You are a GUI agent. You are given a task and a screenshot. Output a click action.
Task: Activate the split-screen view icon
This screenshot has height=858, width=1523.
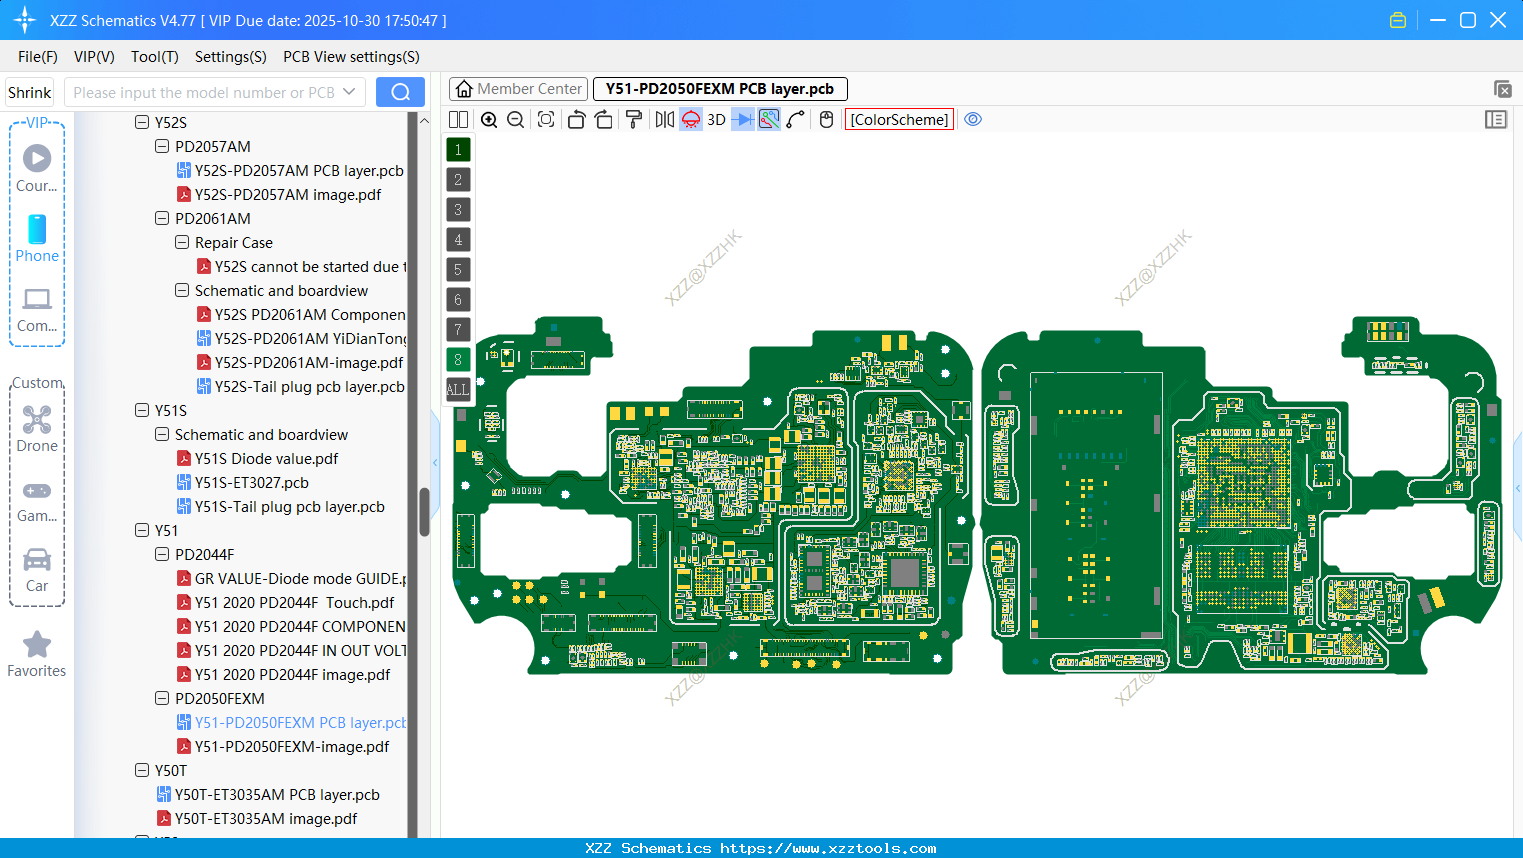(457, 119)
